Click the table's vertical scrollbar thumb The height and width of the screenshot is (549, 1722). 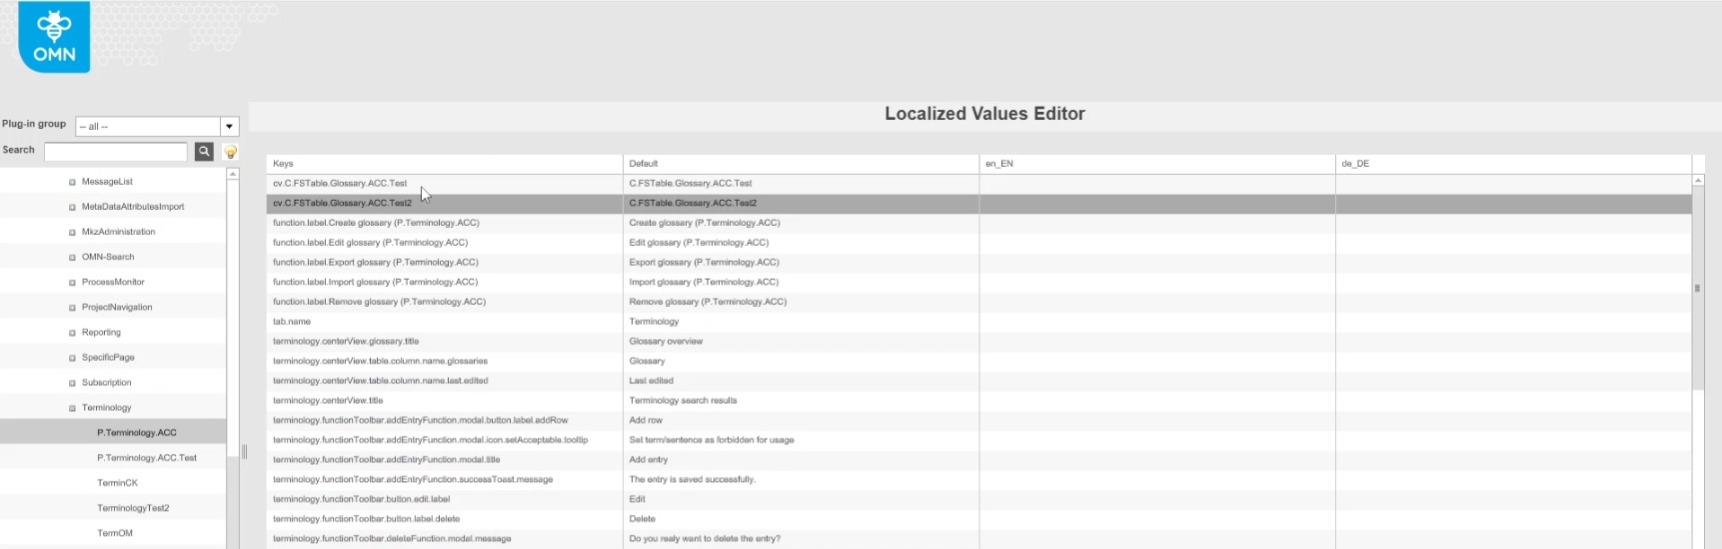tap(1698, 288)
